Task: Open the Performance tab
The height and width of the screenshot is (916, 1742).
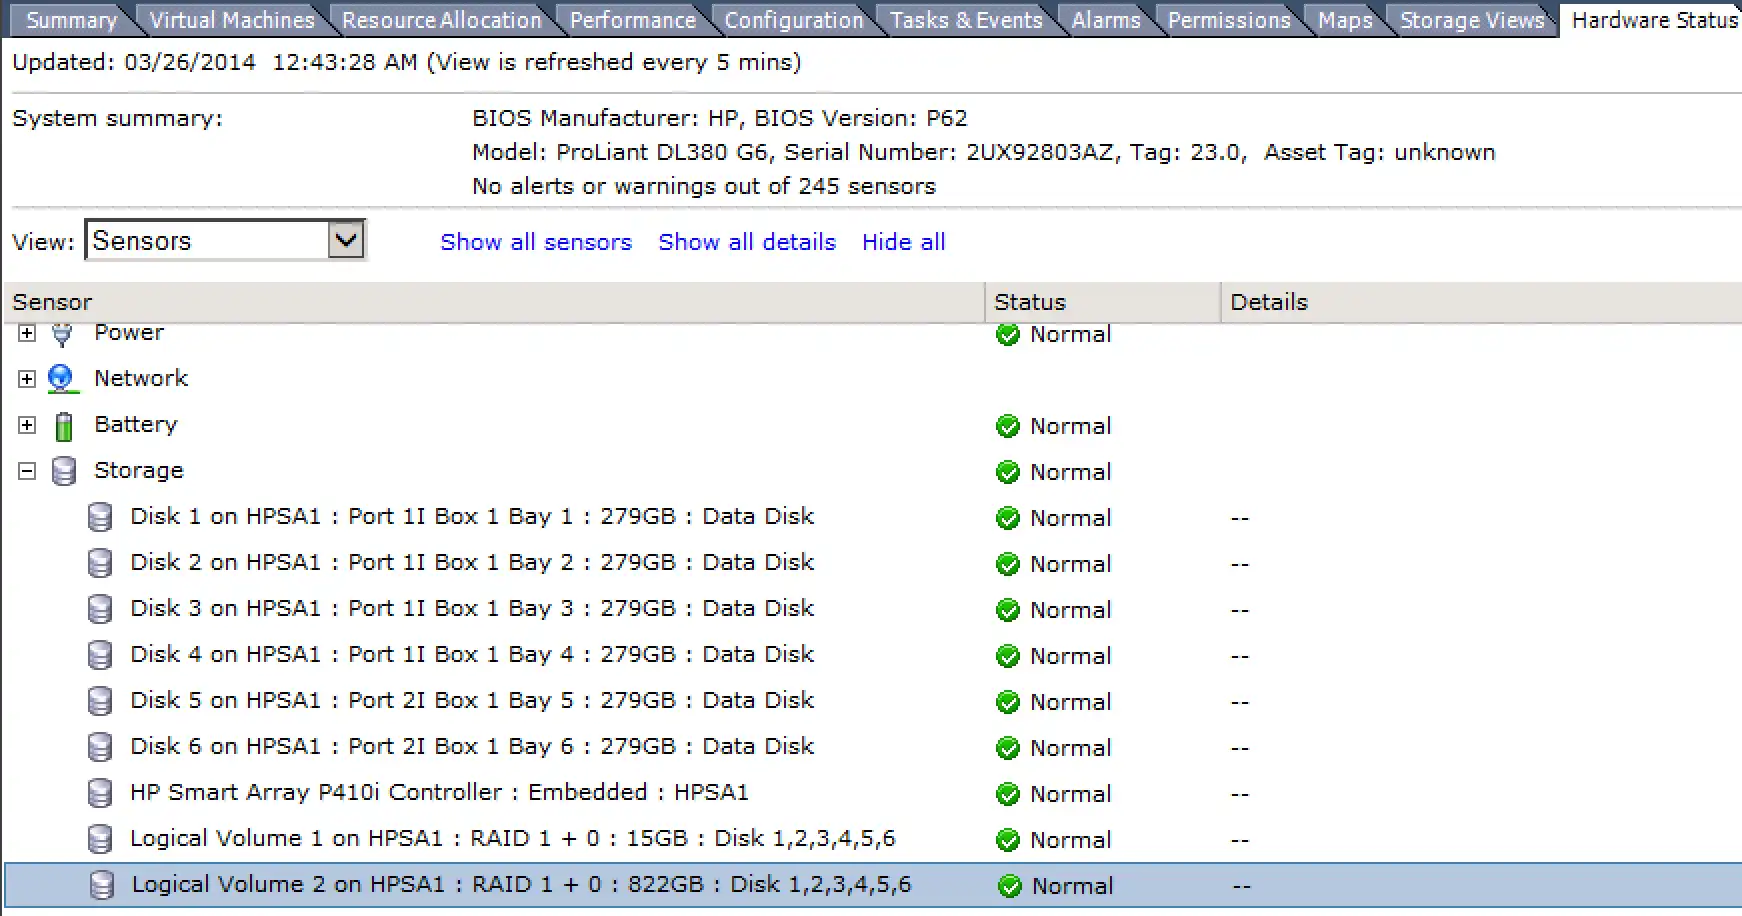Action: pyautogui.click(x=632, y=20)
